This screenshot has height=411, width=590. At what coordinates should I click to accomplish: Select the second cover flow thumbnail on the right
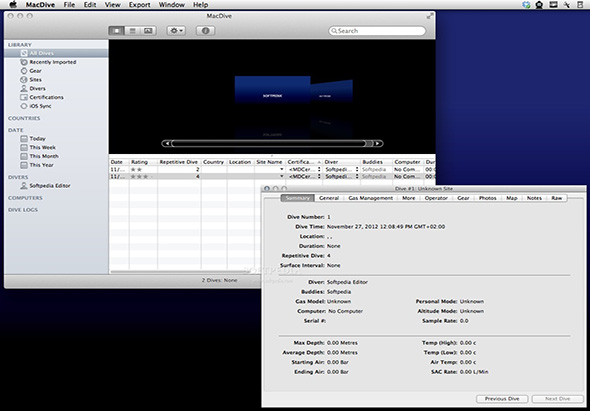coord(331,91)
